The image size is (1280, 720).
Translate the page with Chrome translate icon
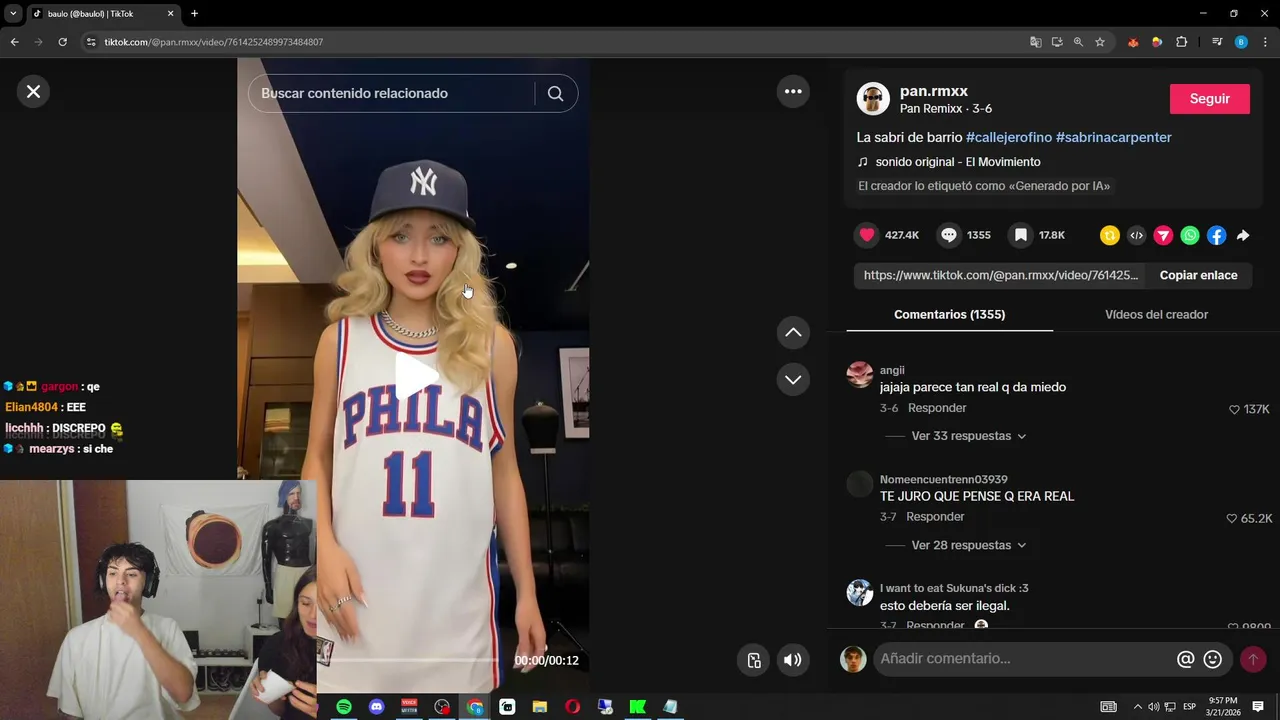1035,42
